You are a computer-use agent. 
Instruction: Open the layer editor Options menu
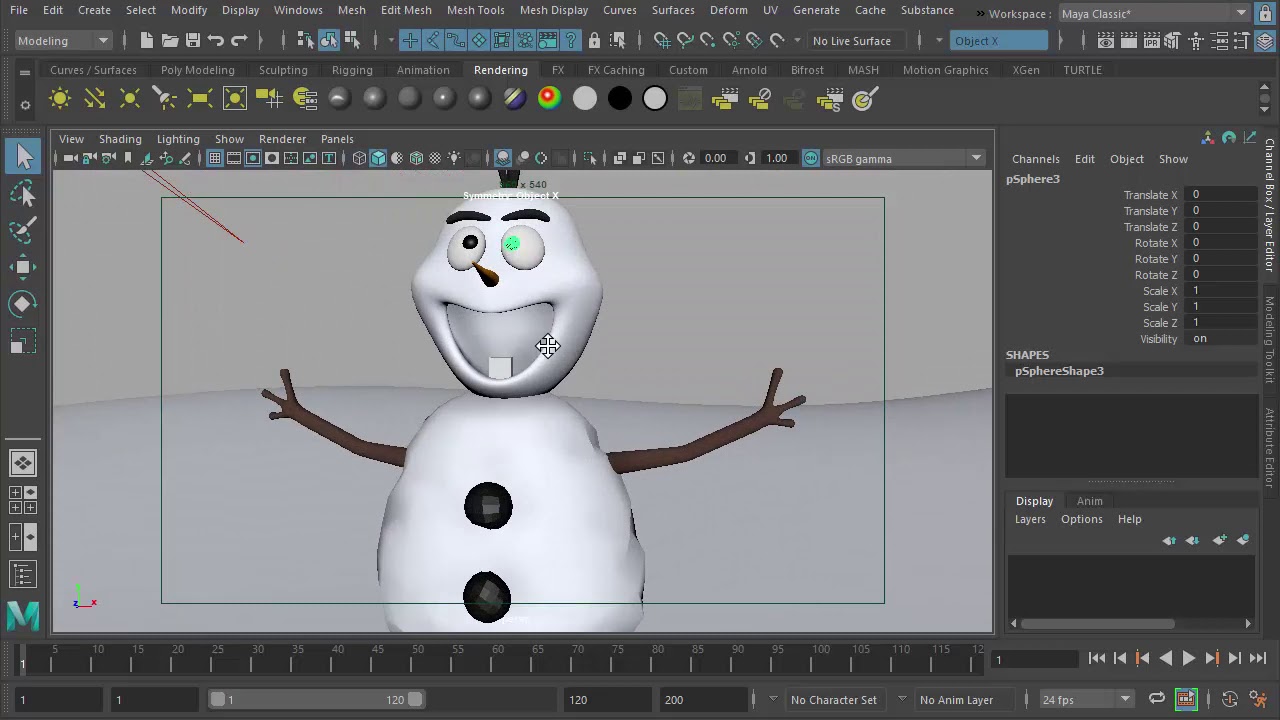pyautogui.click(x=1081, y=519)
